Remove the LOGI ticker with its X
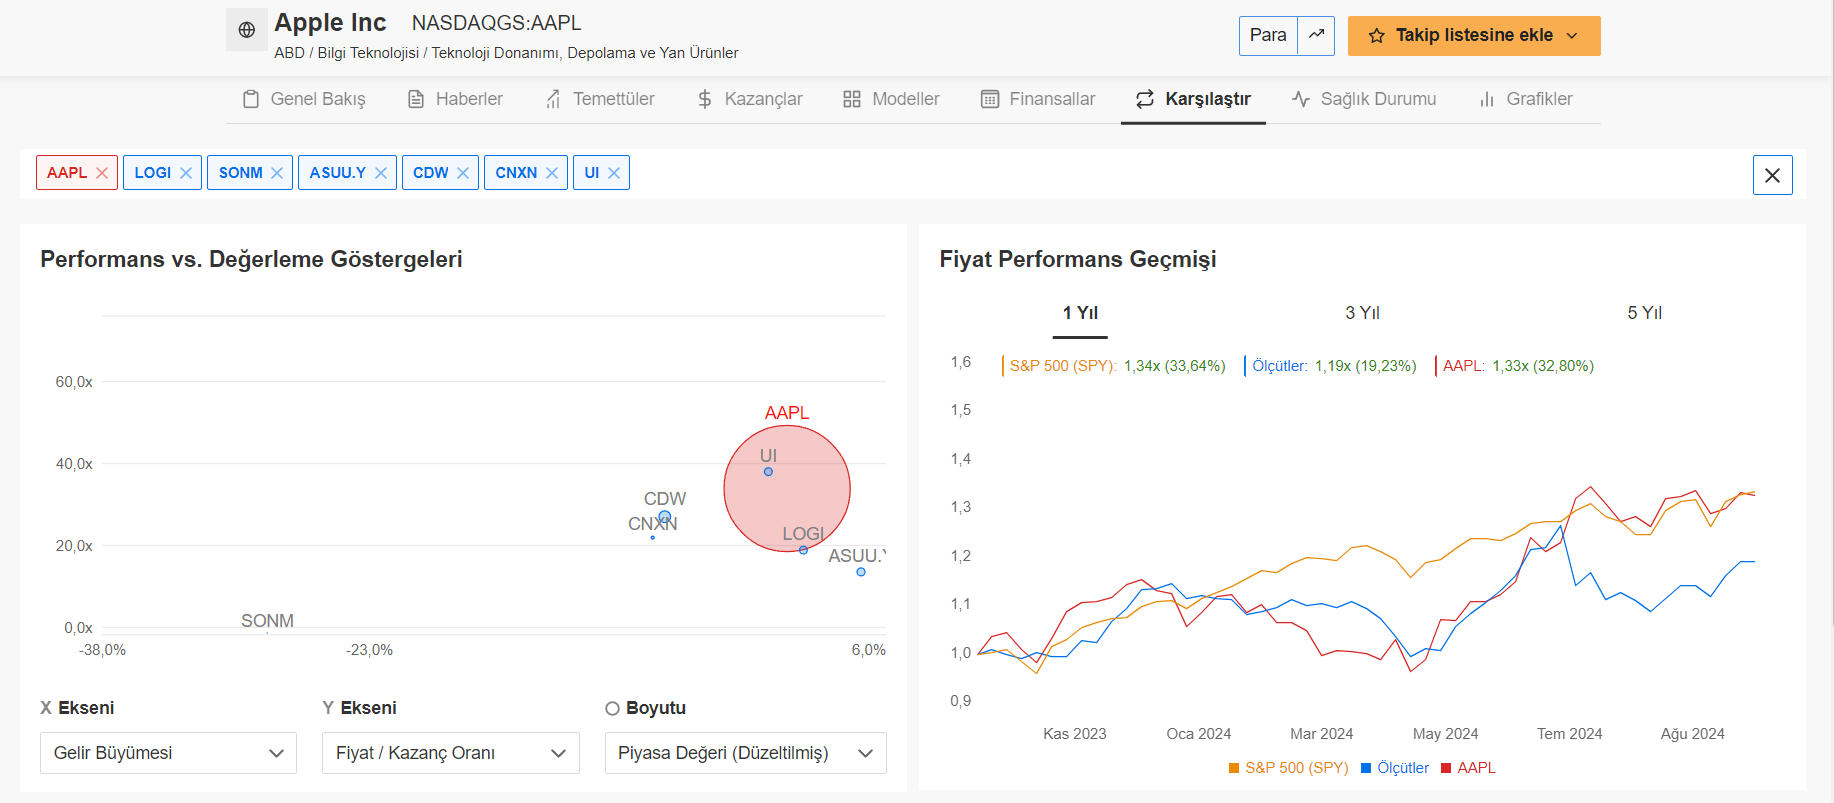Screen dimensions: 1834x803 click(x=186, y=173)
